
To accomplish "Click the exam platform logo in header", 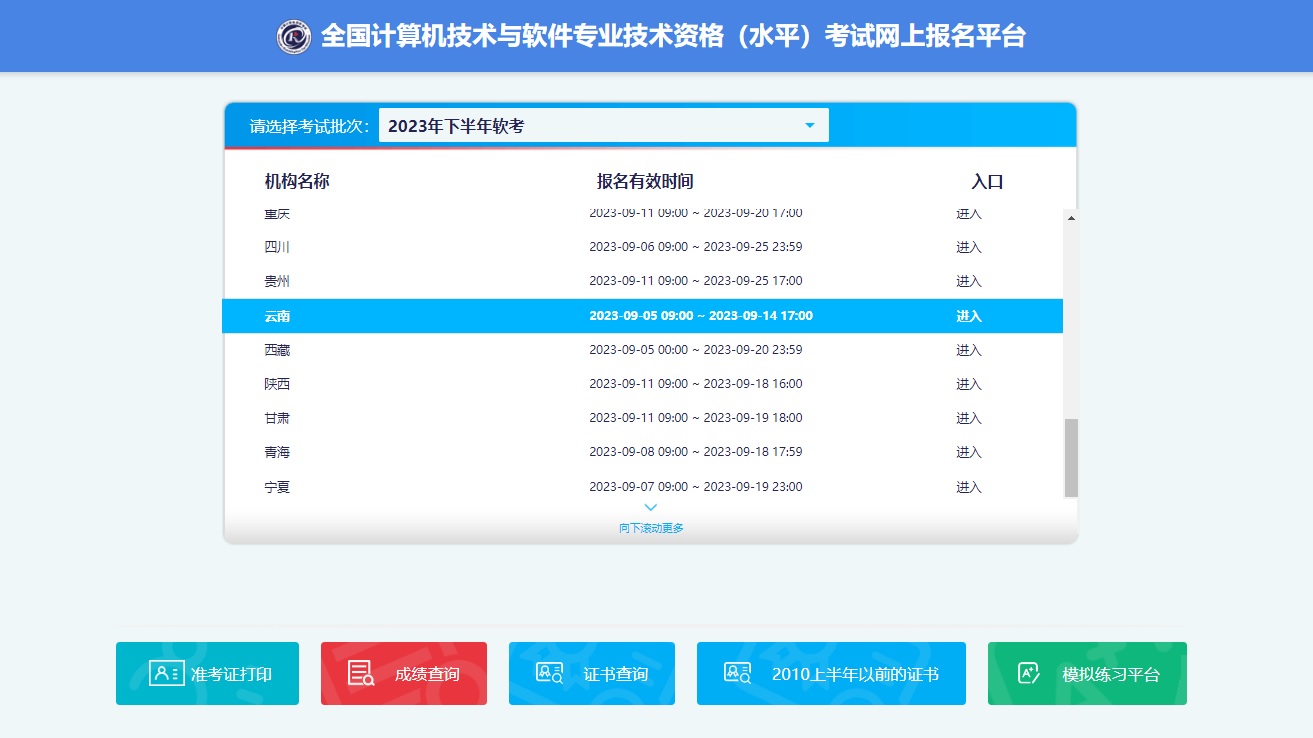I will (294, 37).
